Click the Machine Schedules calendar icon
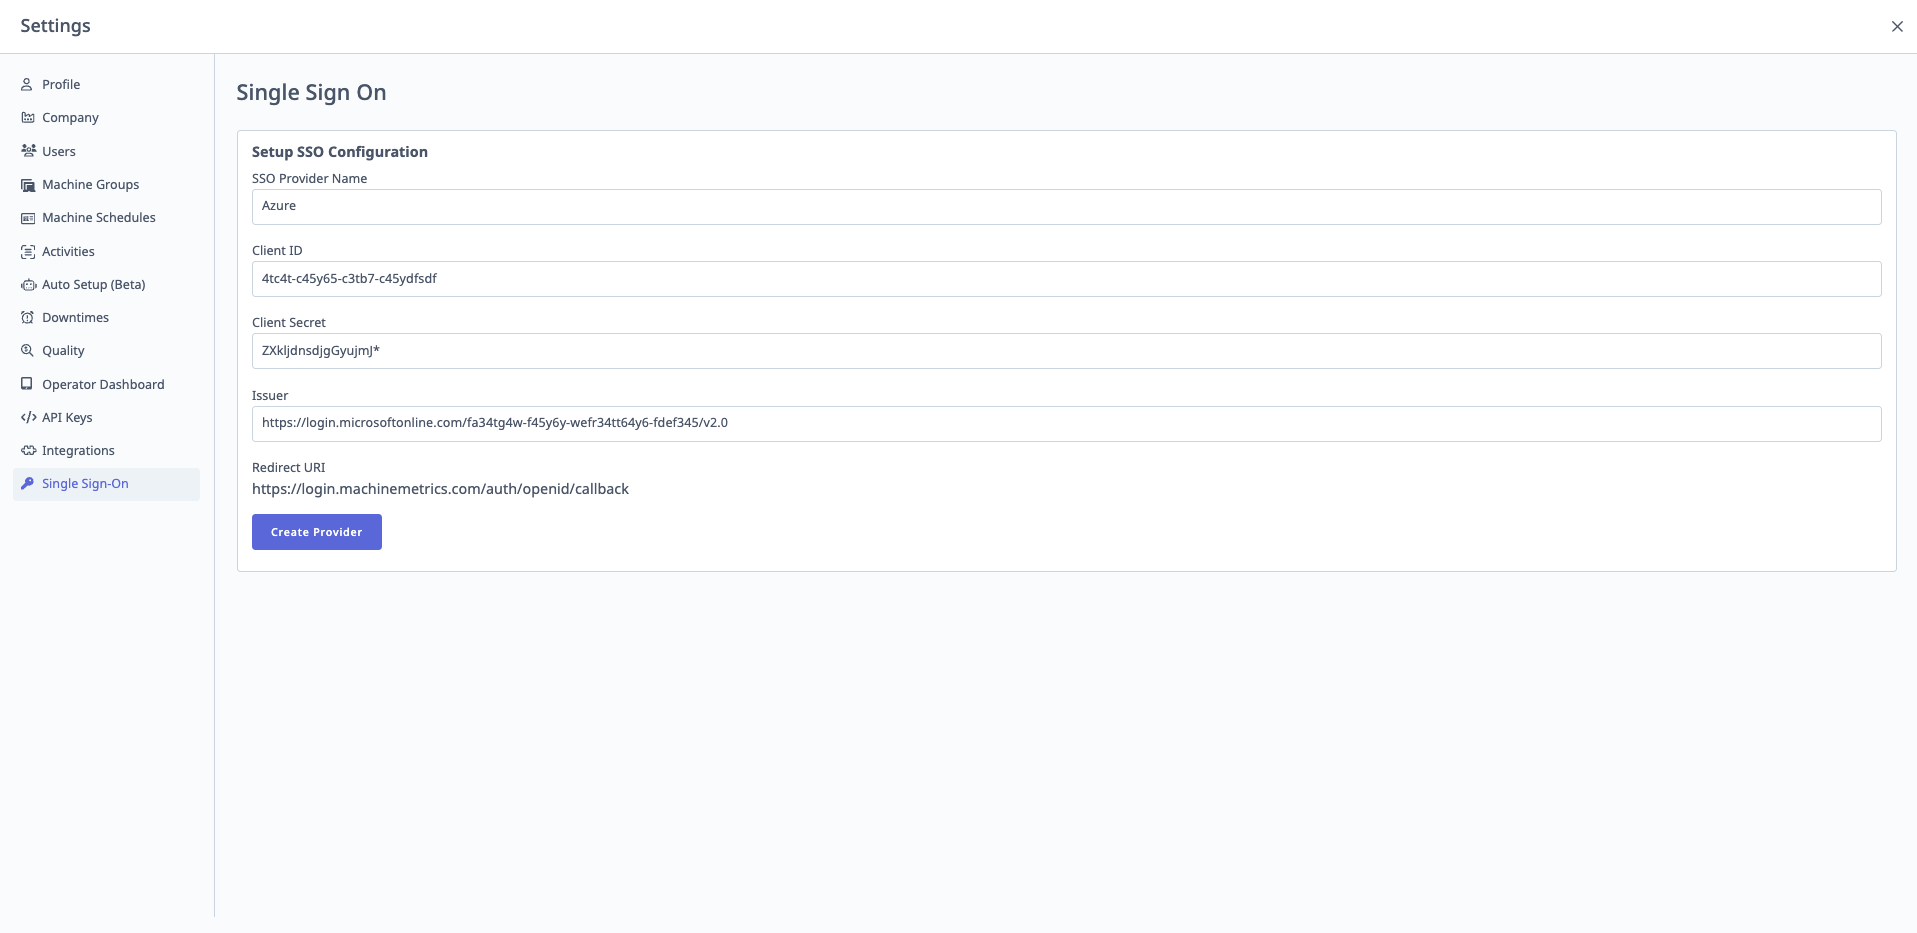This screenshot has width=1917, height=933. point(27,217)
